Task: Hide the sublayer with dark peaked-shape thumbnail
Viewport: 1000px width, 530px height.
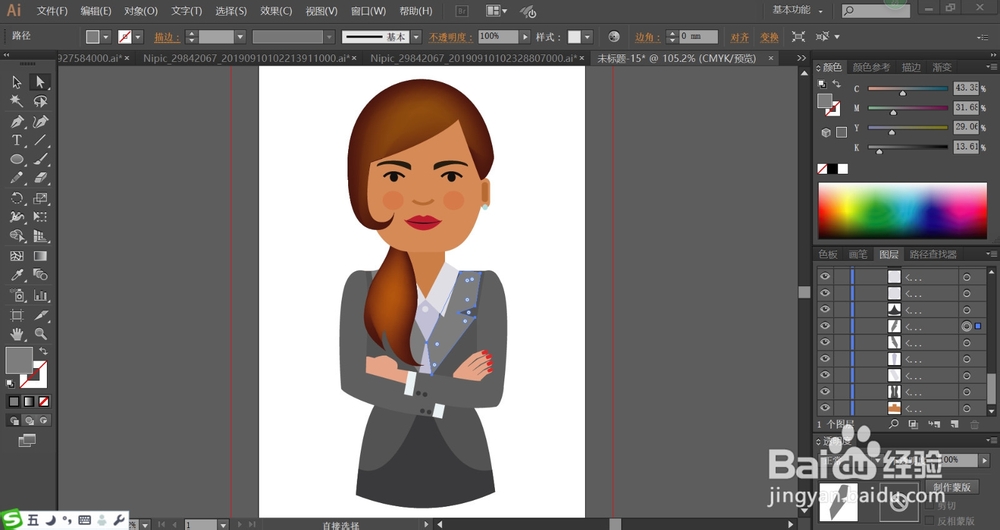Action: coord(825,309)
